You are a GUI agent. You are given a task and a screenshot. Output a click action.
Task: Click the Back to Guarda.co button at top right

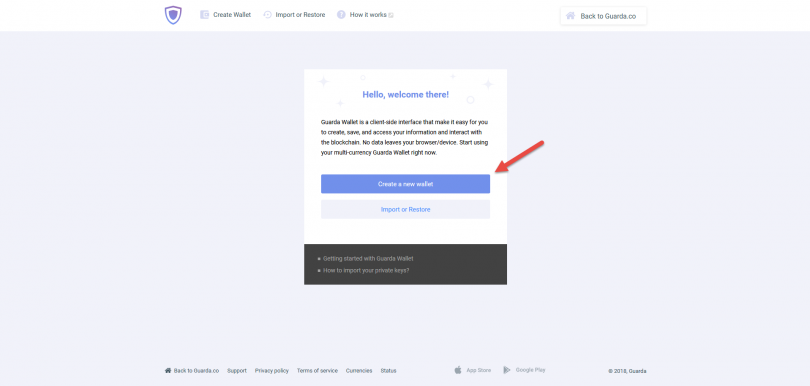point(603,16)
